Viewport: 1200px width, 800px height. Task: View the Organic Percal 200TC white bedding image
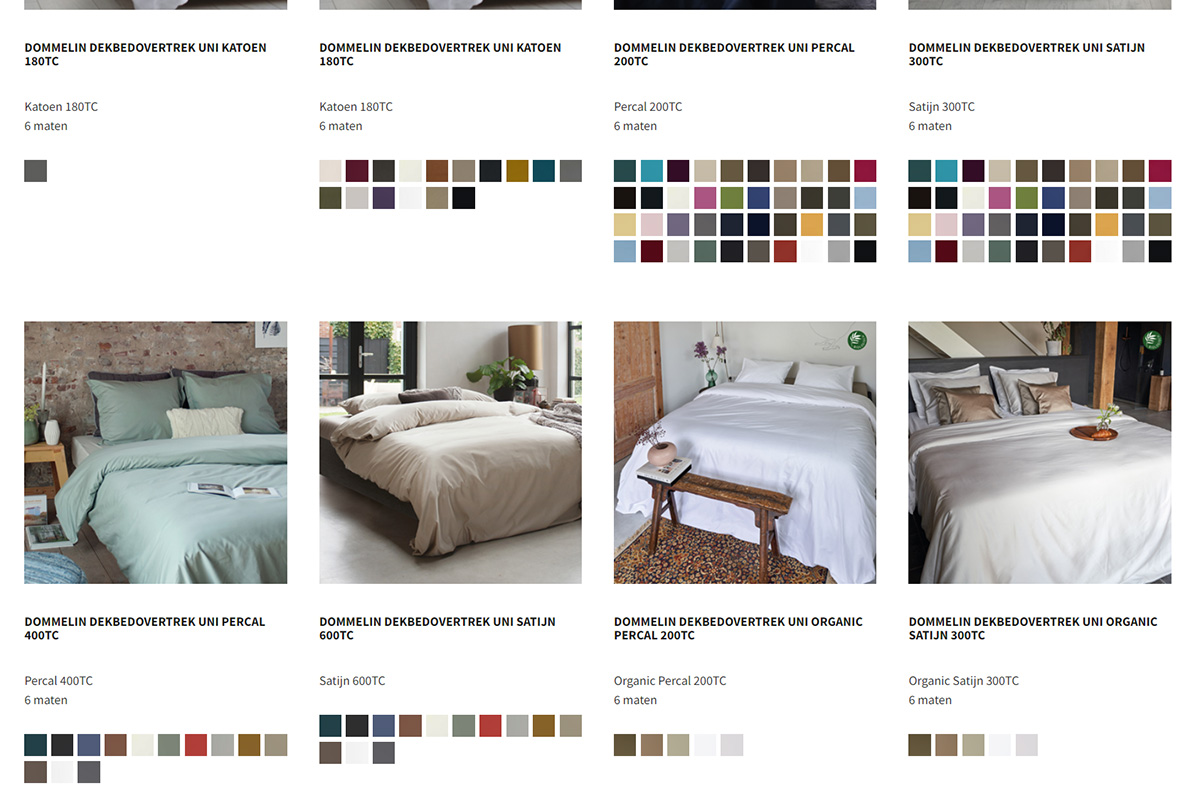[745, 452]
